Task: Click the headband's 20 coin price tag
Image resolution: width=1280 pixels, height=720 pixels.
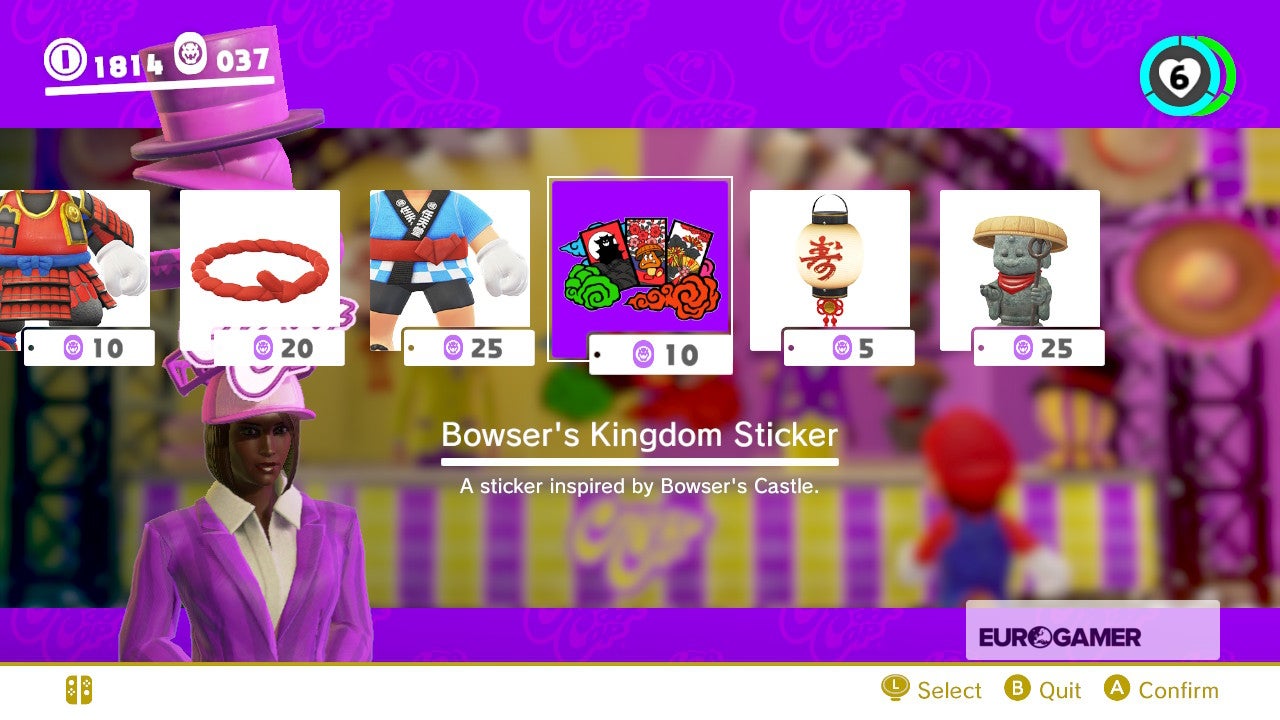Action: coord(279,348)
